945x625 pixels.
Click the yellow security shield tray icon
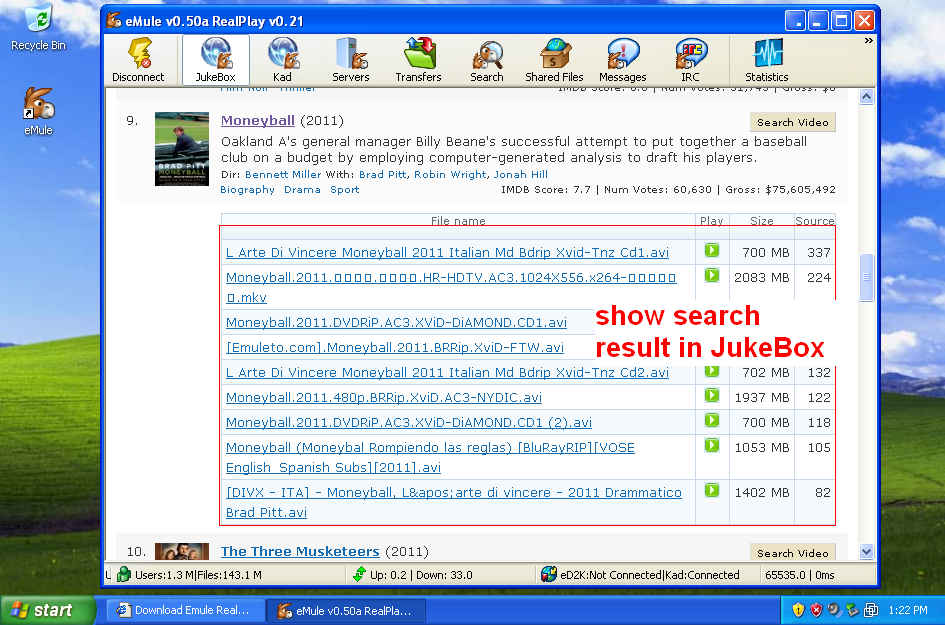(798, 610)
